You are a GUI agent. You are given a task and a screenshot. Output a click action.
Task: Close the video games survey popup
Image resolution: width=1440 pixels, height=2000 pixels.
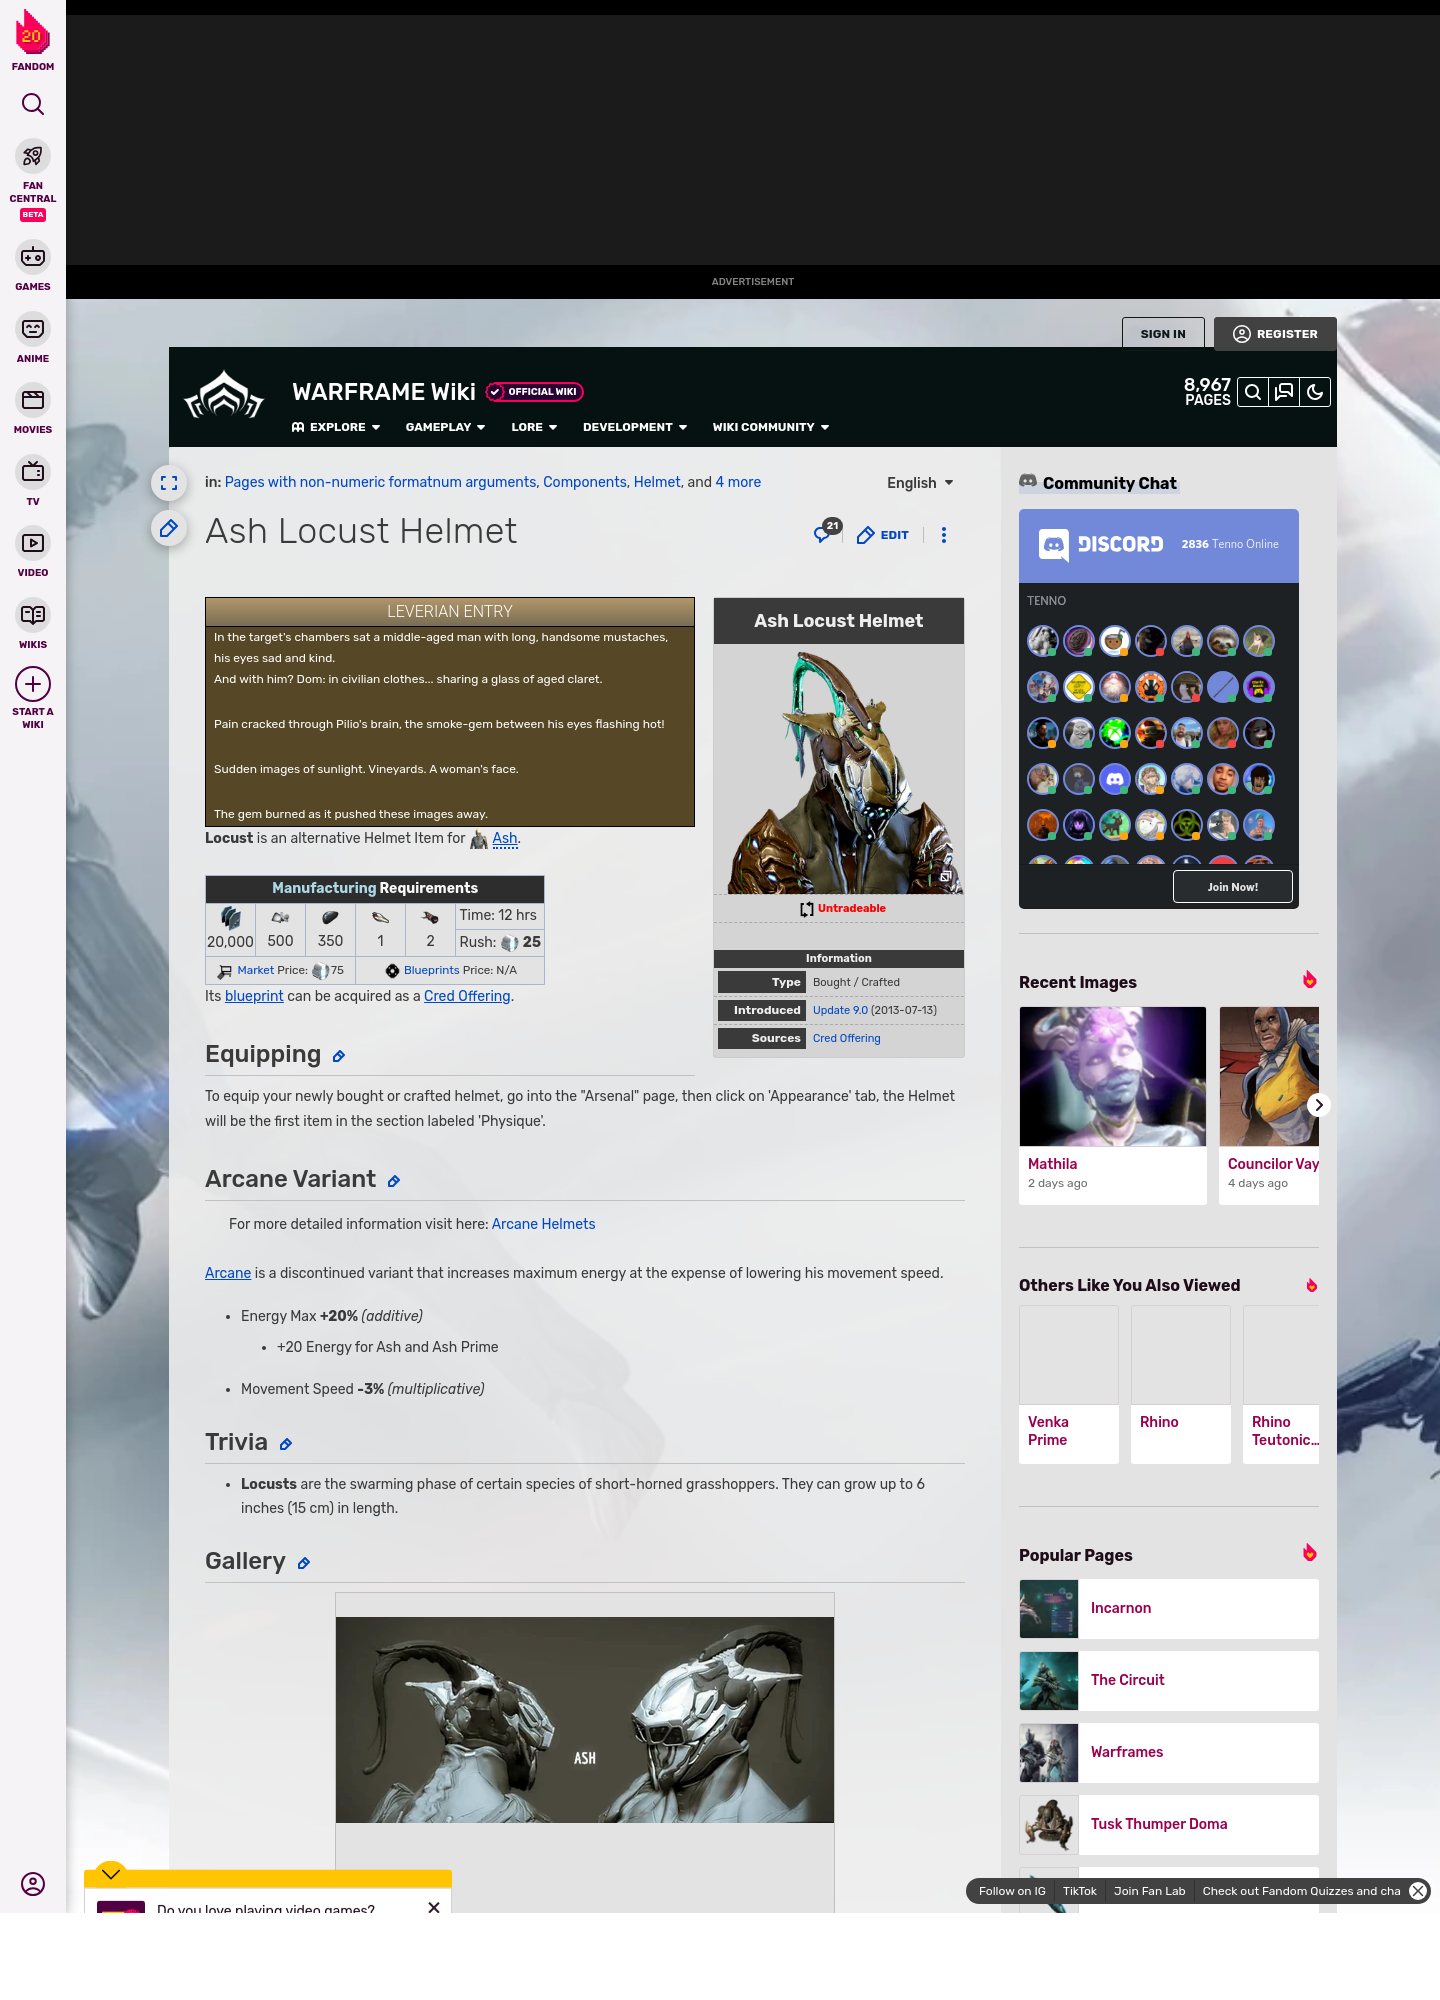pyautogui.click(x=434, y=1907)
